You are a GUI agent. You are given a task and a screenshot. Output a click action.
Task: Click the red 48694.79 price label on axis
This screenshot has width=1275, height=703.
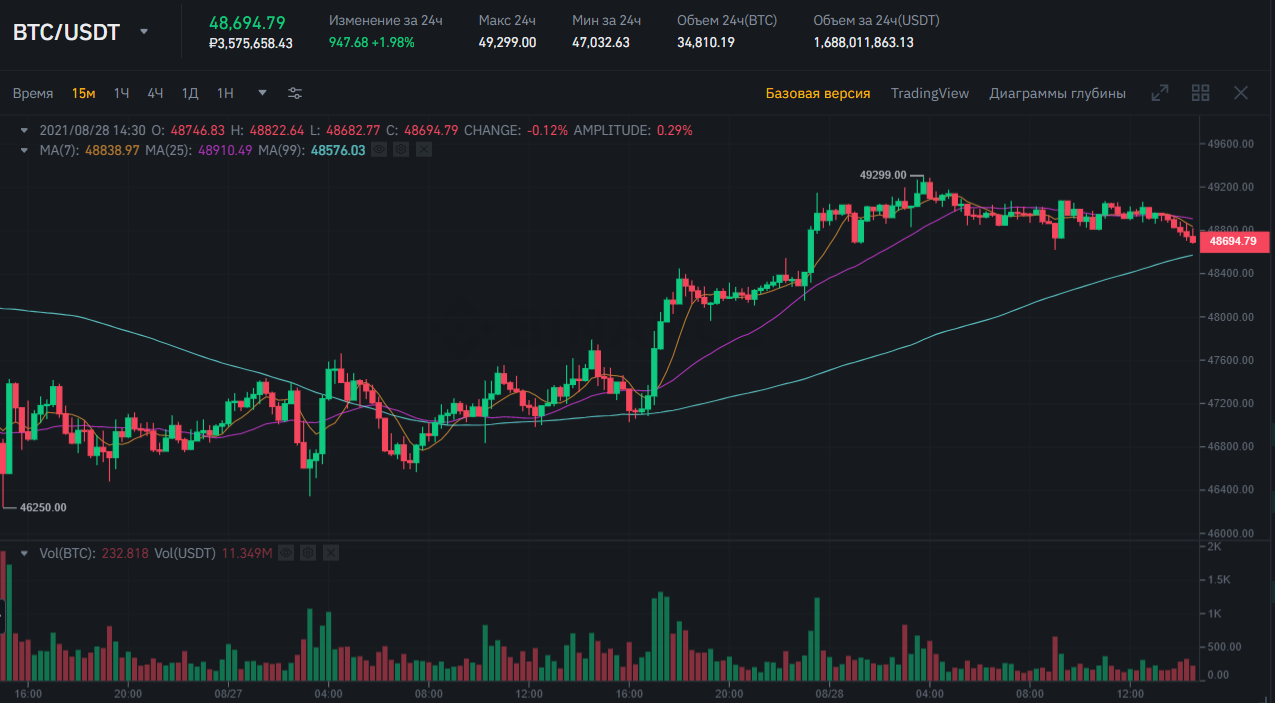(x=1236, y=241)
